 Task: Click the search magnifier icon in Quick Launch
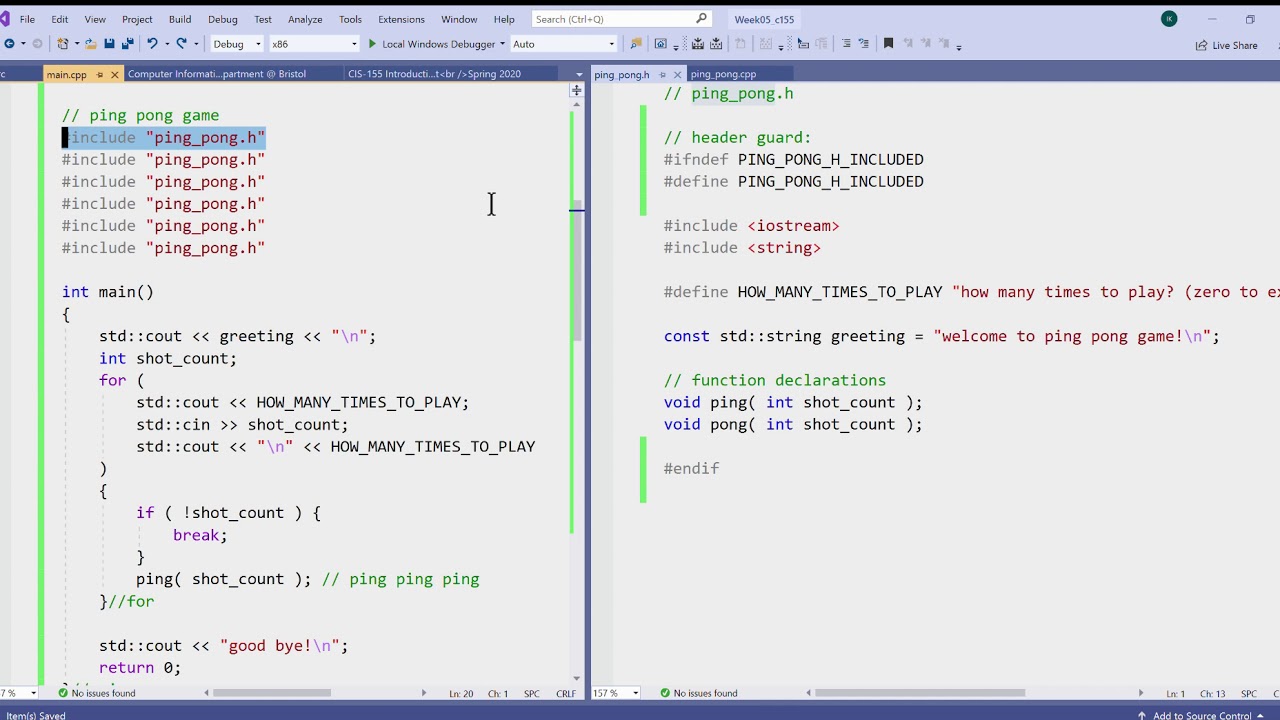pyautogui.click(x=701, y=18)
